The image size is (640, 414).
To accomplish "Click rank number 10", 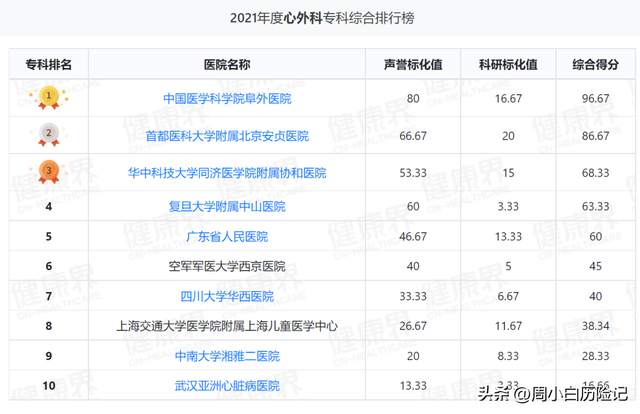I will (49, 386).
